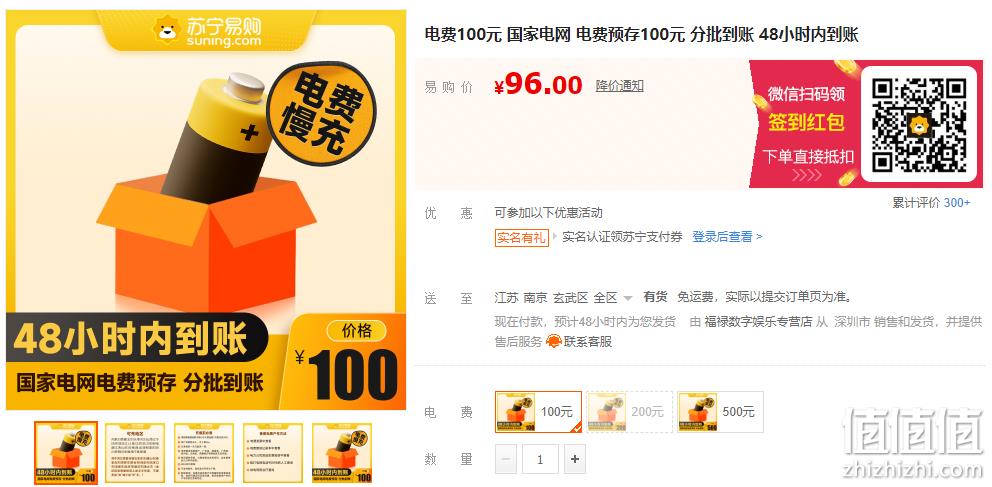Click the quantity input field
This screenshot has height=487, width=992.
tap(540, 459)
